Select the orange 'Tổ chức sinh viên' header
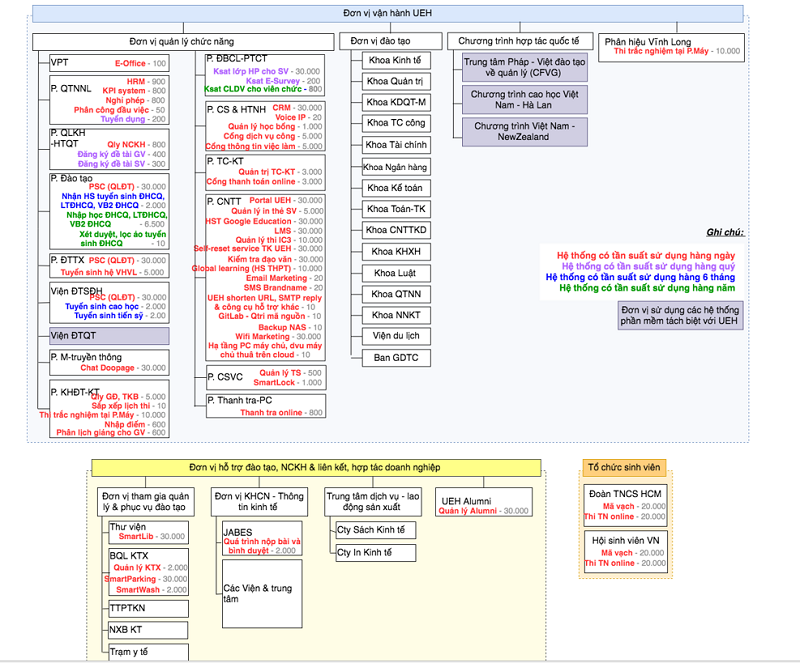800x663 pixels. click(623, 468)
